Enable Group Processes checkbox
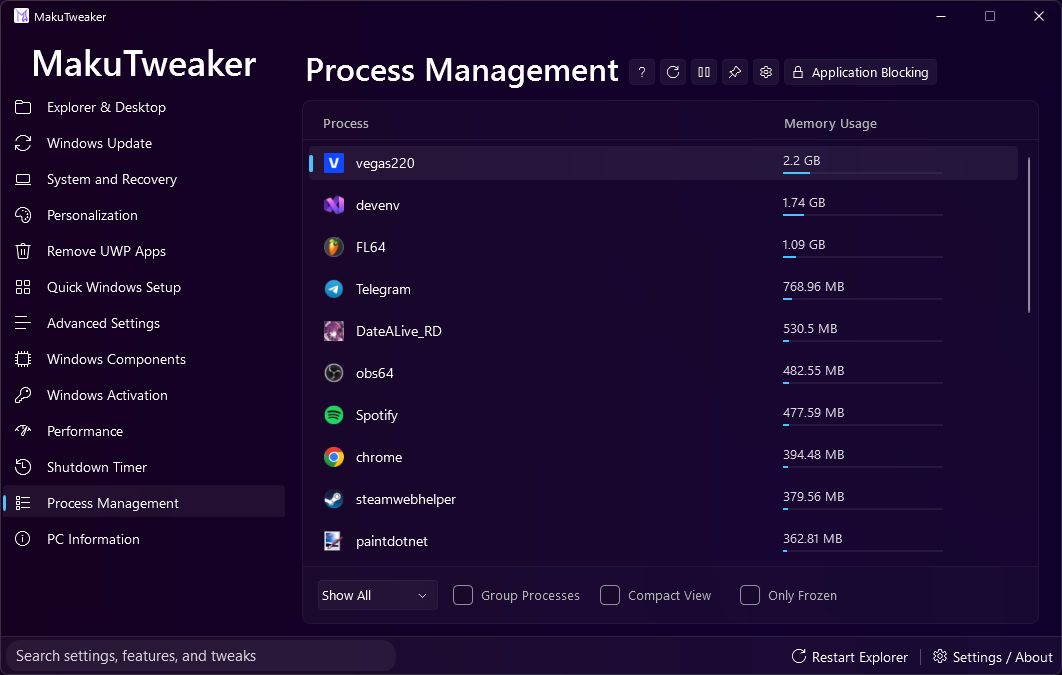This screenshot has height=675, width=1062. coord(463,595)
